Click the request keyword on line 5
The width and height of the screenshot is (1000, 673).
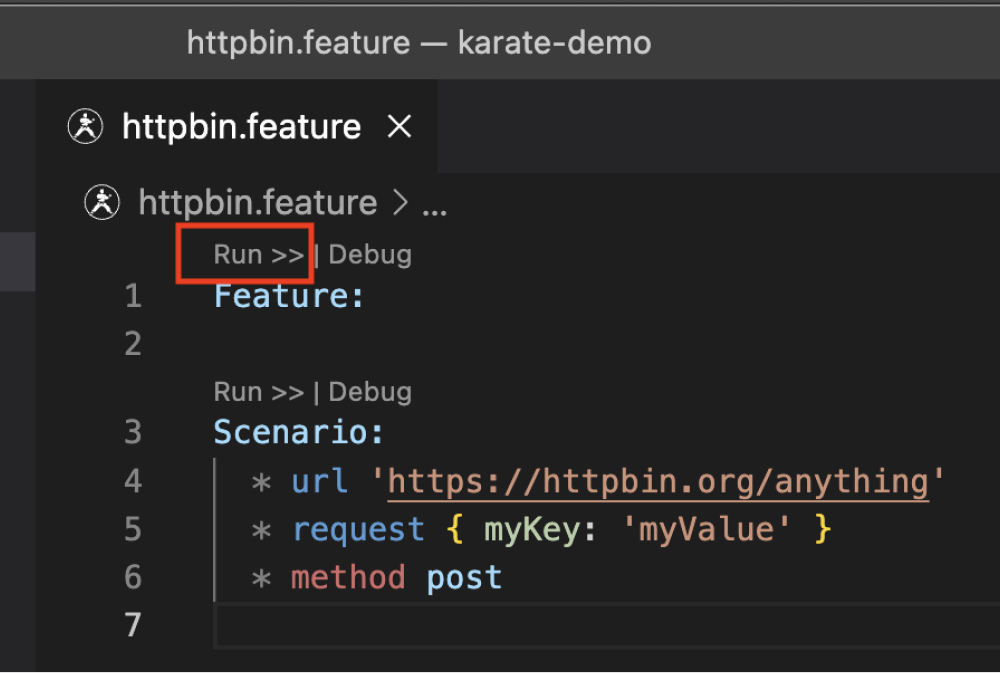click(358, 529)
